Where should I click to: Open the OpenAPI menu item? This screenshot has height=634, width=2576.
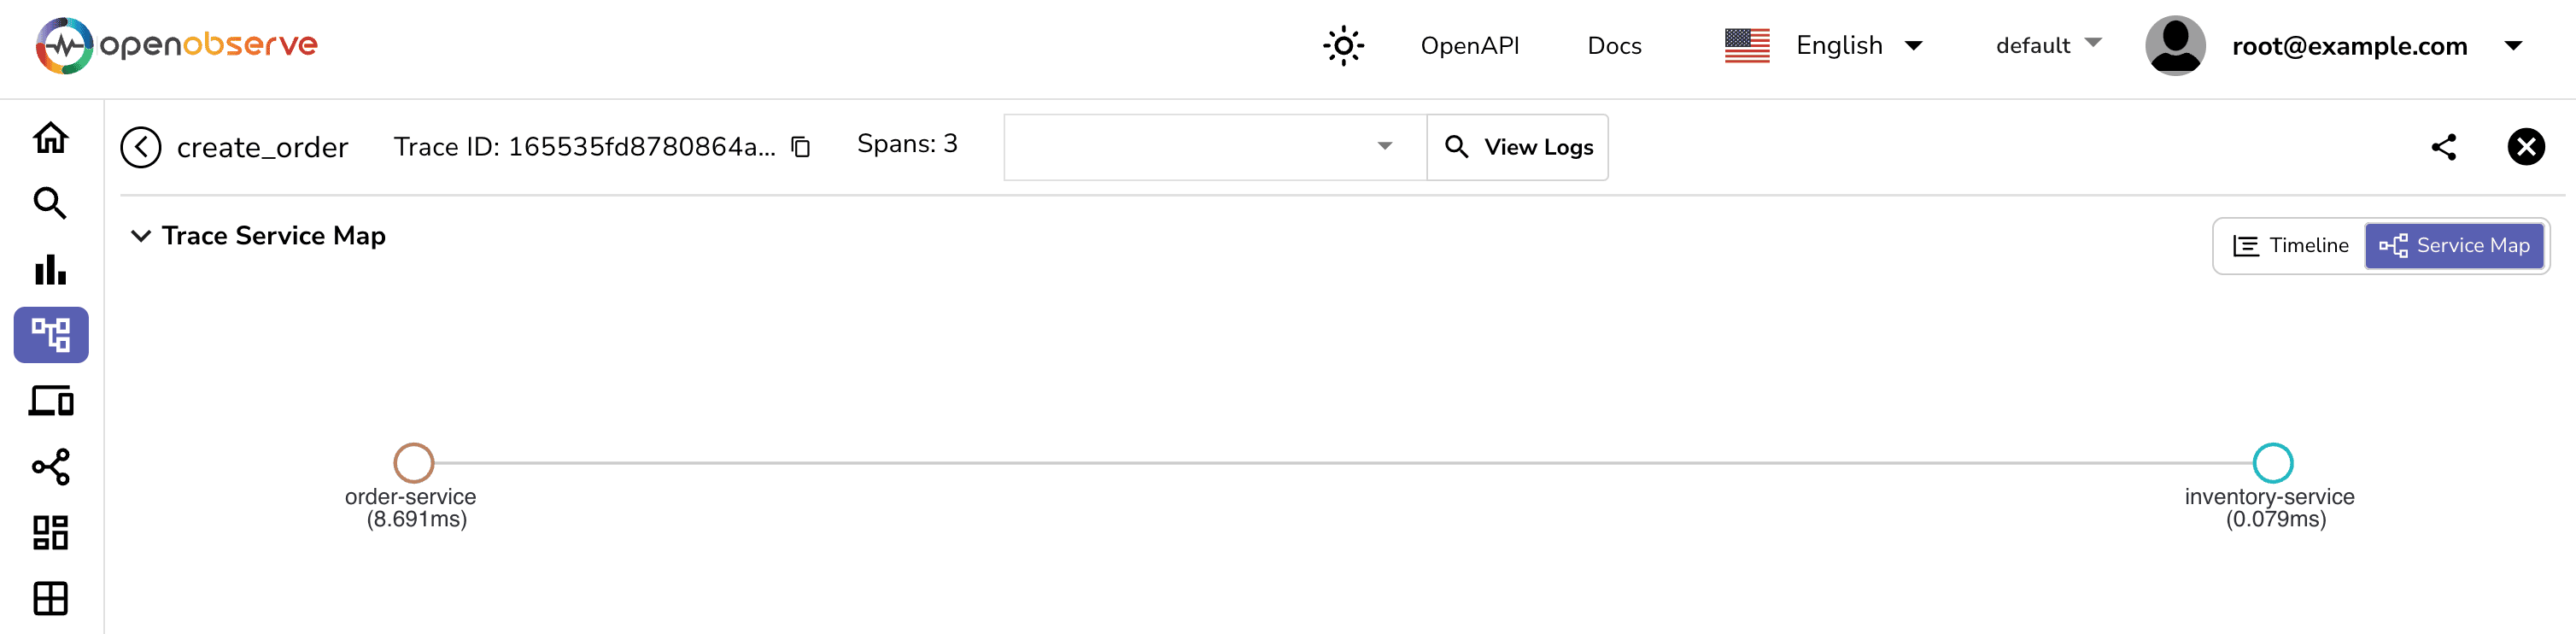[x=1469, y=46]
